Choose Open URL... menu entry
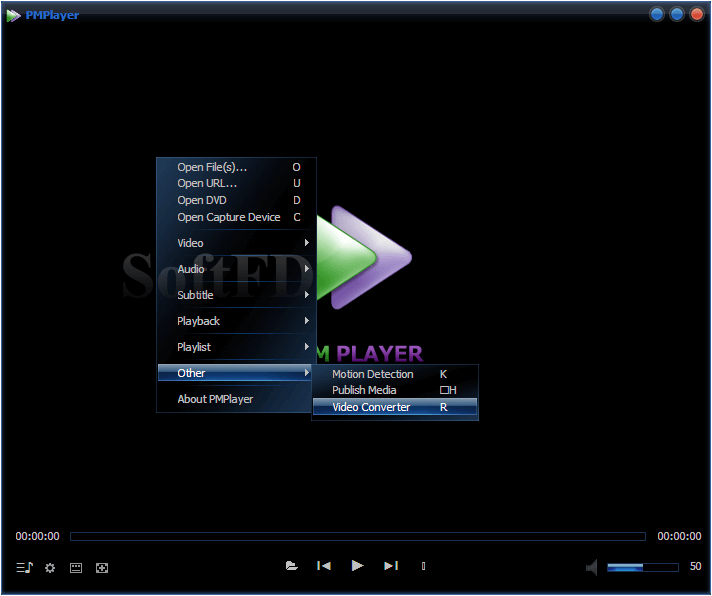Screen dimensions: 712x596 (x=236, y=183)
